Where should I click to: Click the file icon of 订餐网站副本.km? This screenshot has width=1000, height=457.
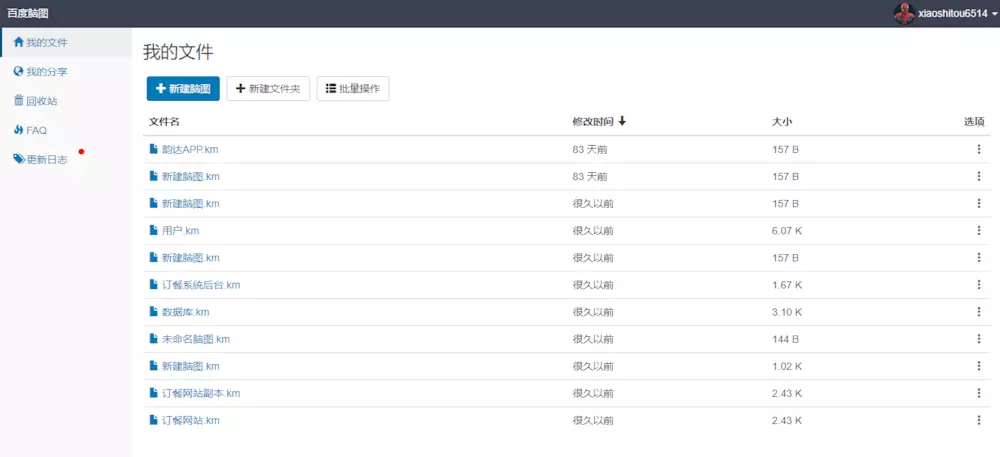(x=153, y=393)
